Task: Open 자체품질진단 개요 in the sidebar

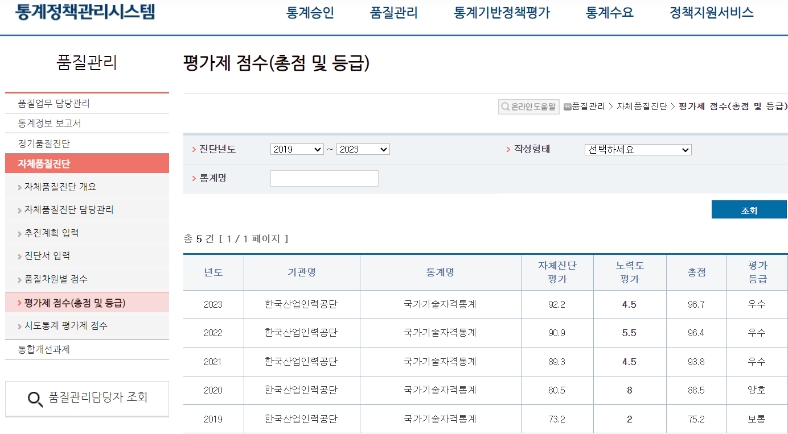Action: 60,187
